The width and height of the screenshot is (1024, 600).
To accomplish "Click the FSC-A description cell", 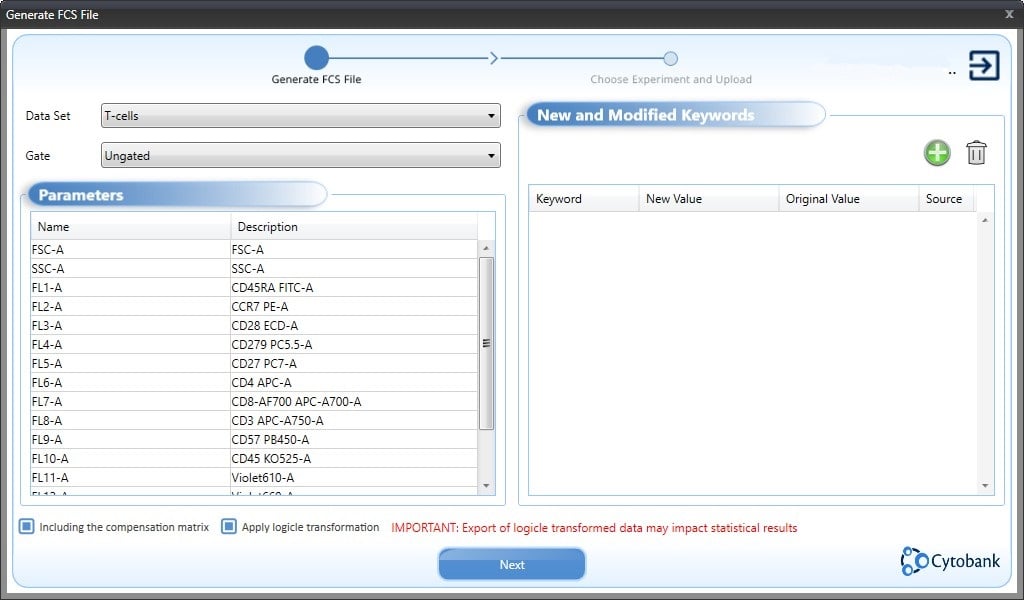I will point(354,249).
